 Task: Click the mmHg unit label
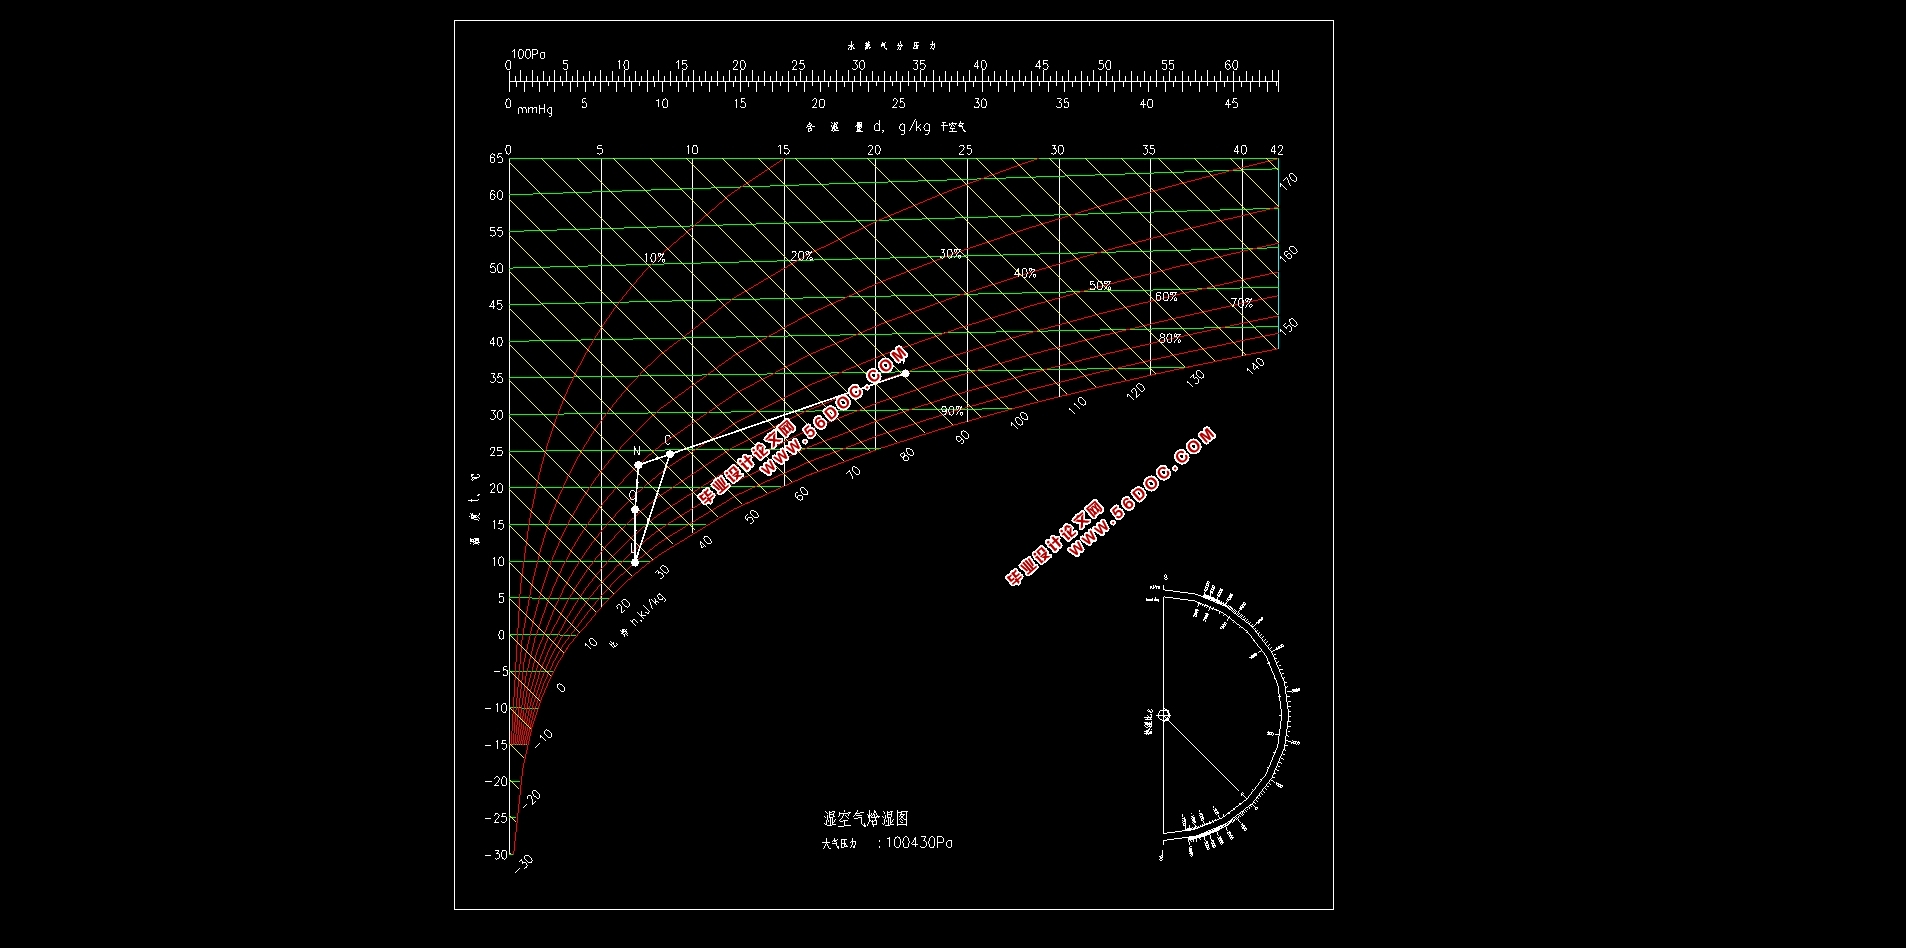tap(535, 110)
